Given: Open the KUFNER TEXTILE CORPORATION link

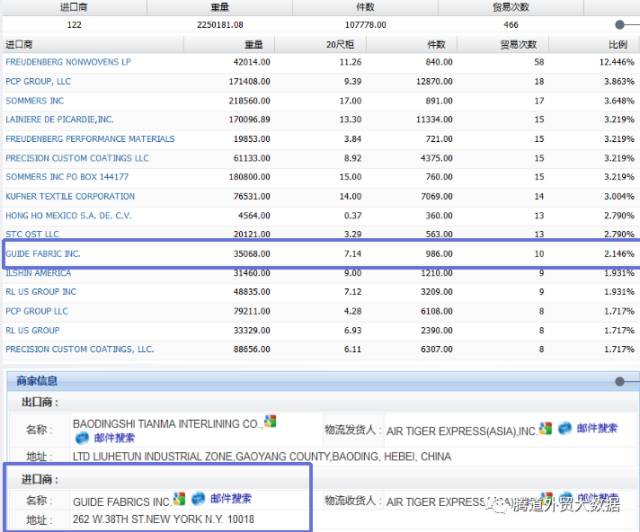Looking at the screenshot, I should pos(70,196).
